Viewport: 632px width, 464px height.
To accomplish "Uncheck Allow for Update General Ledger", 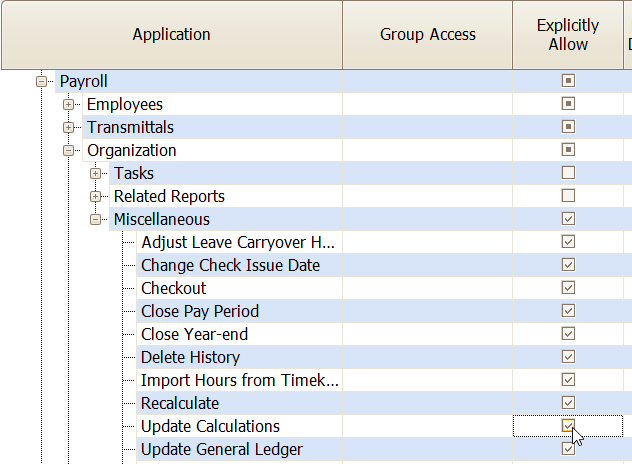I will pyautogui.click(x=568, y=448).
